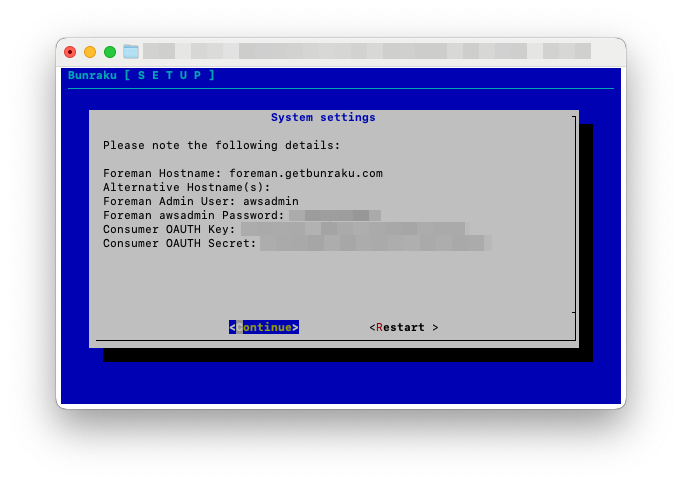Click the Foreman Hostname label
The height and width of the screenshot is (483, 682).
pyautogui.click(x=162, y=173)
